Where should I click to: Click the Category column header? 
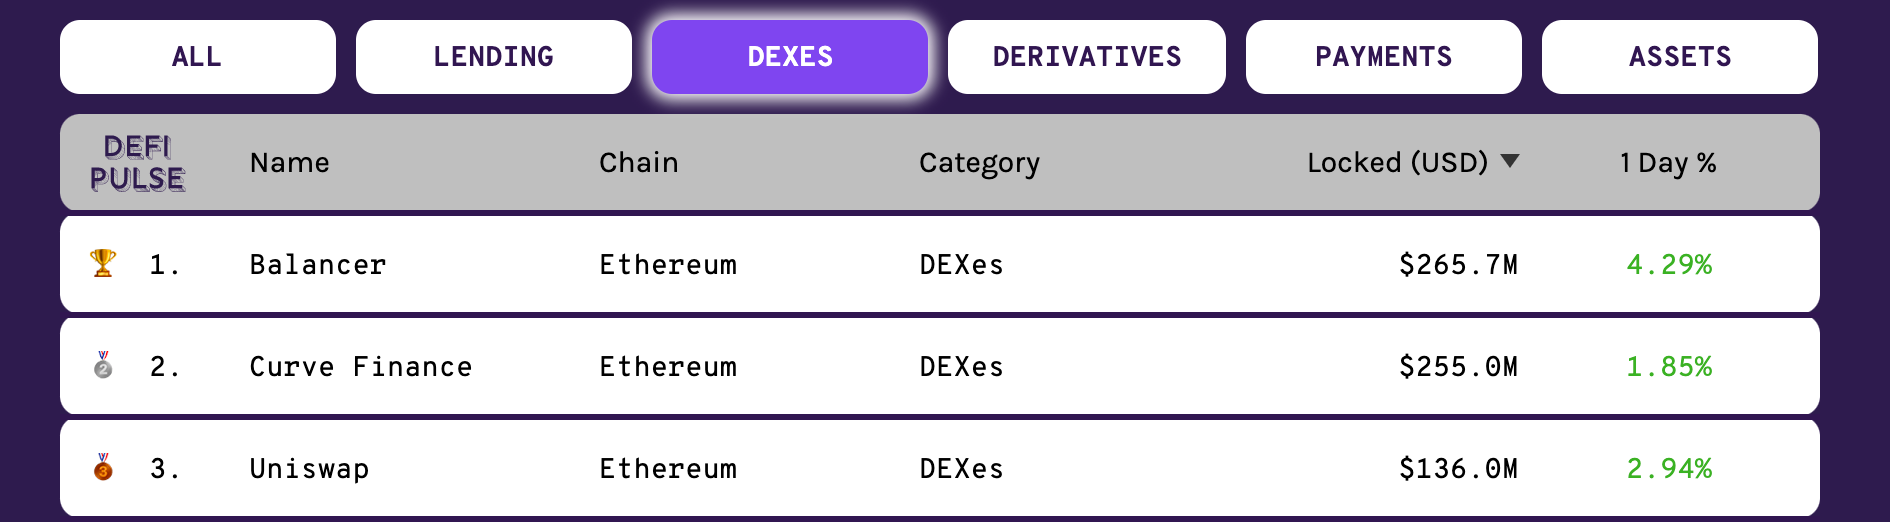click(980, 163)
